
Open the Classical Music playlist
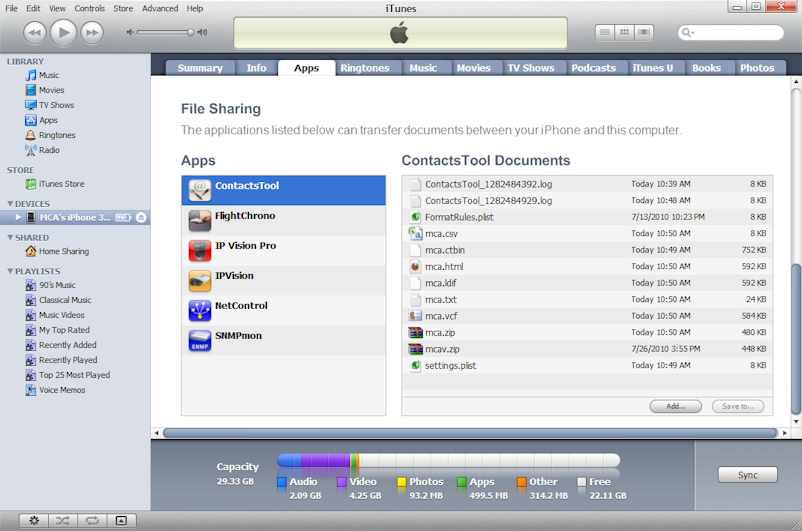(65, 300)
